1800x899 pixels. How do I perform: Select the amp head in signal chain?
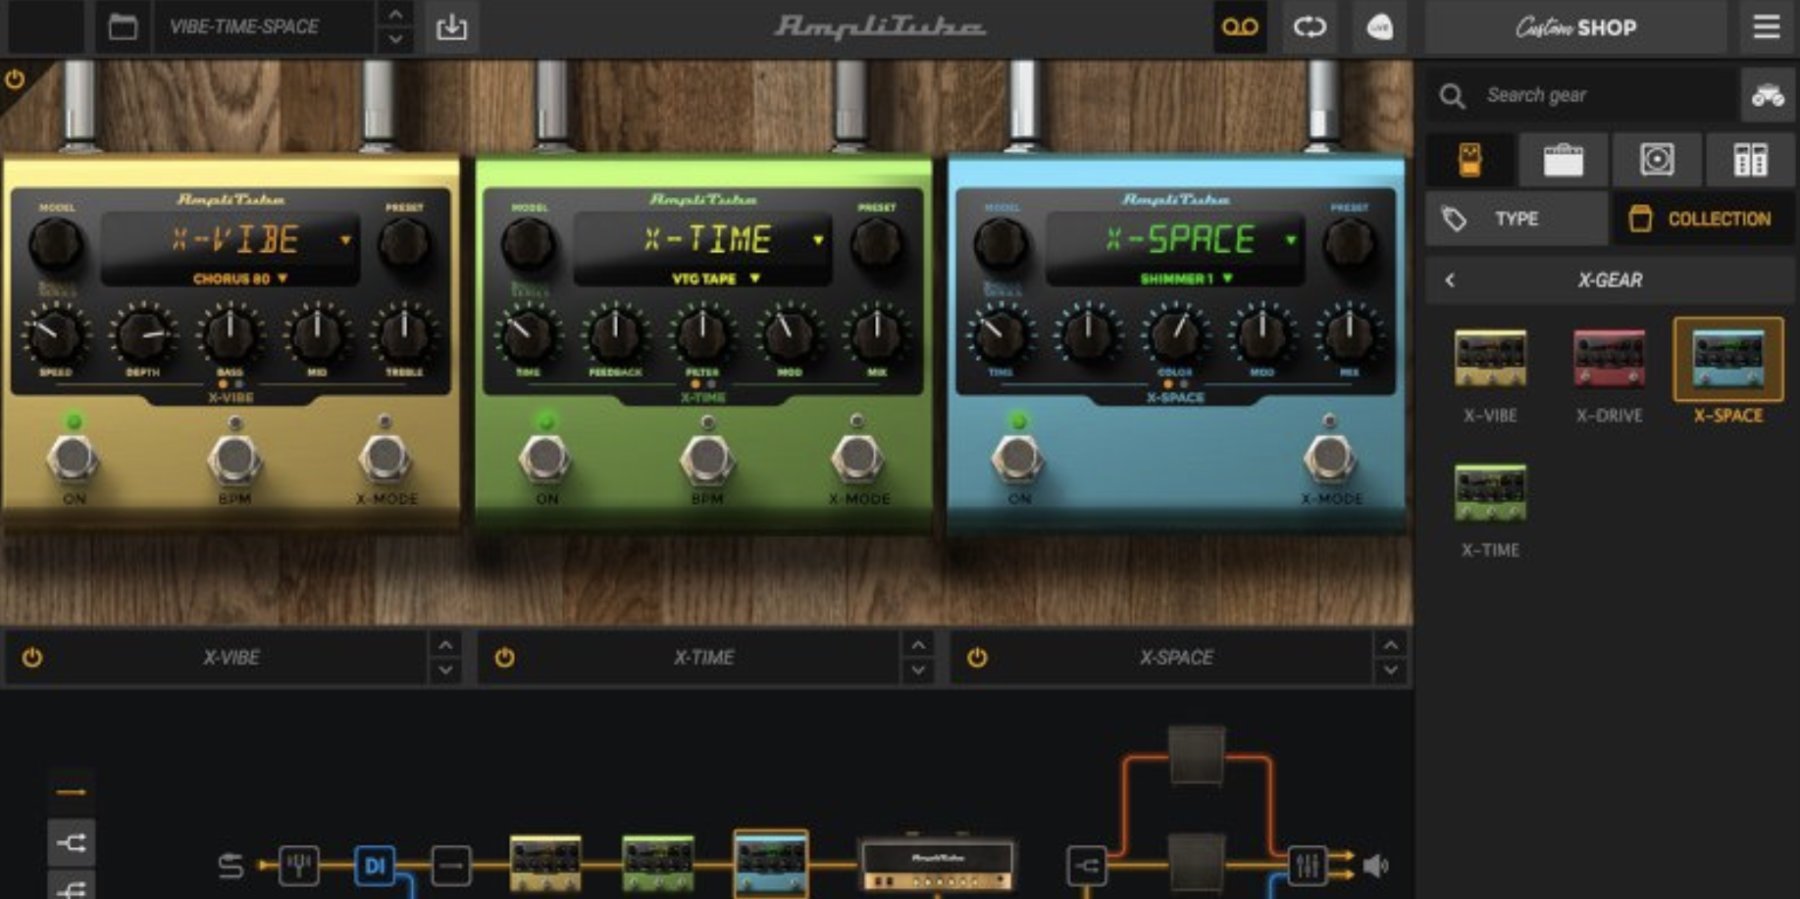pyautogui.click(x=937, y=865)
